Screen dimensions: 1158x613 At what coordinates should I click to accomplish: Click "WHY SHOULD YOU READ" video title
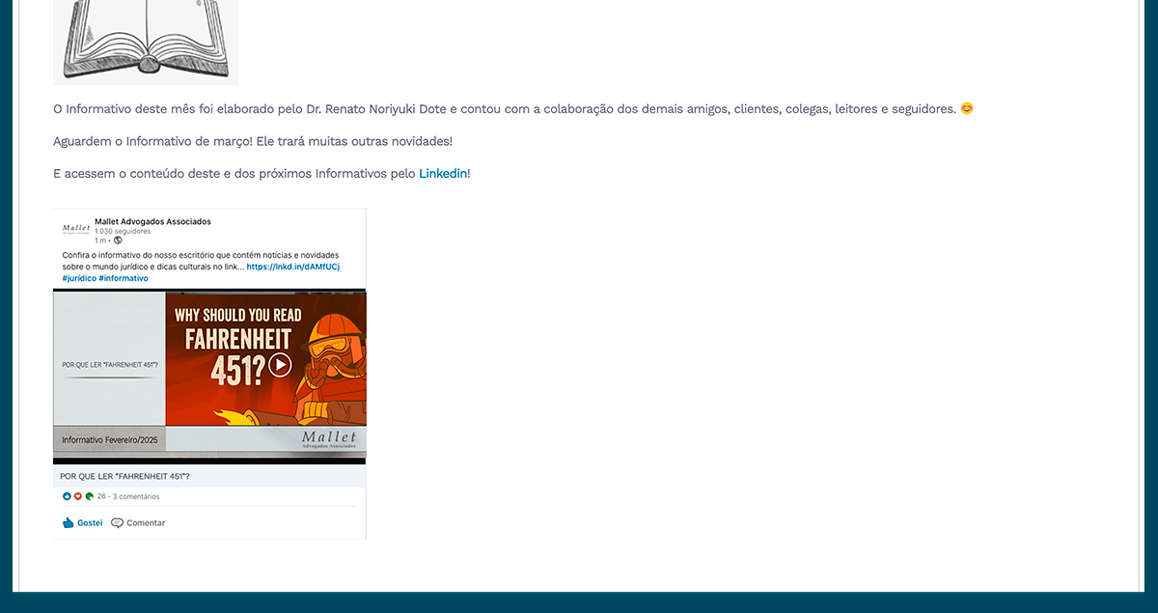[238, 315]
